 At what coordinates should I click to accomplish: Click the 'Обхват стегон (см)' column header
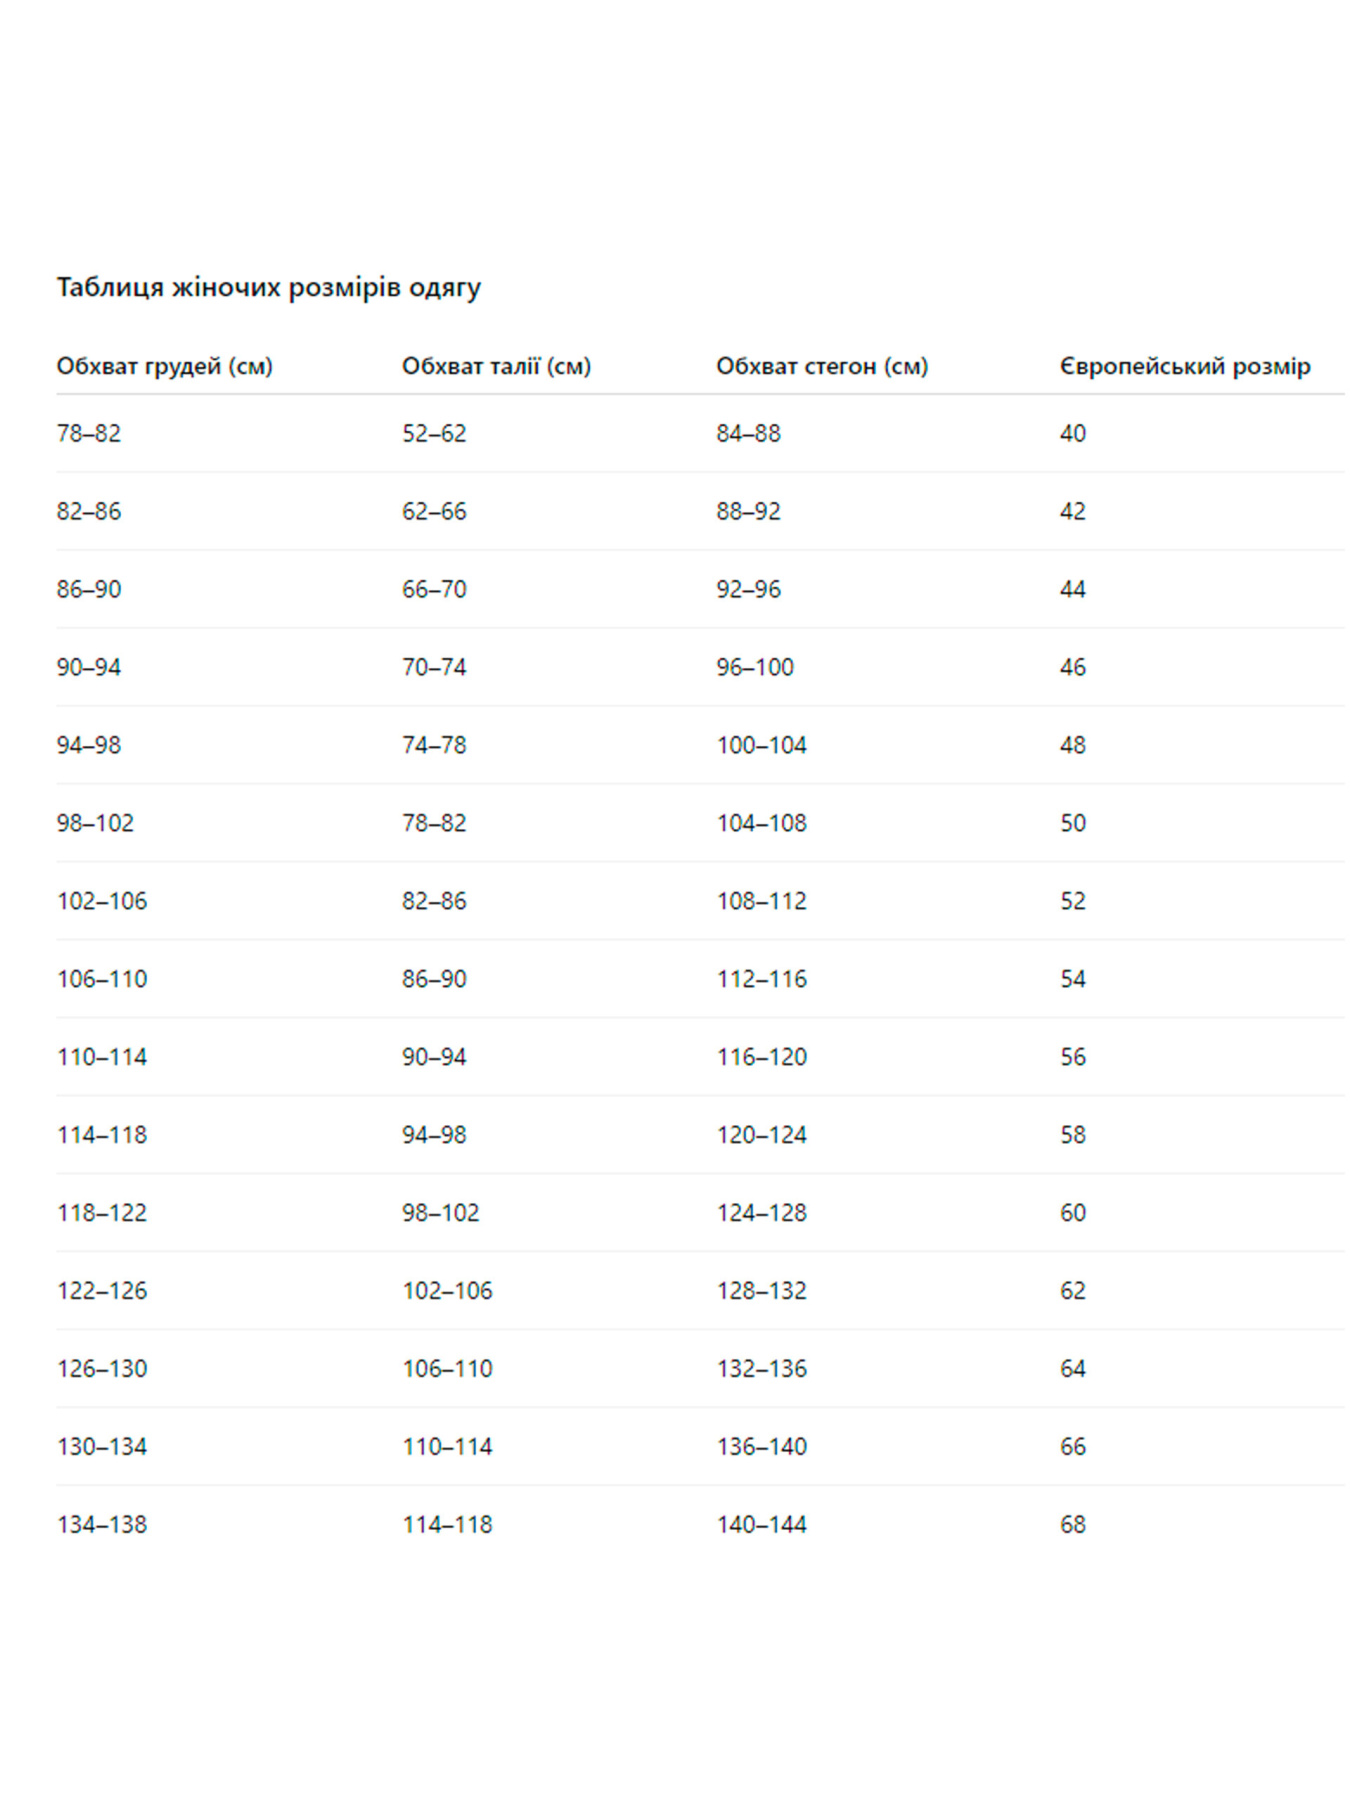821,366
